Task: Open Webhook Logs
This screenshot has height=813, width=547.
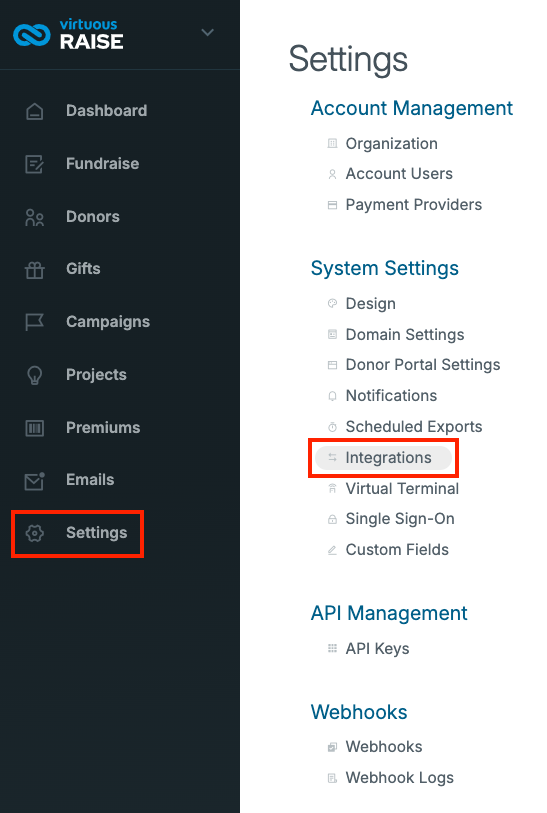Action: pyautogui.click(x=400, y=778)
